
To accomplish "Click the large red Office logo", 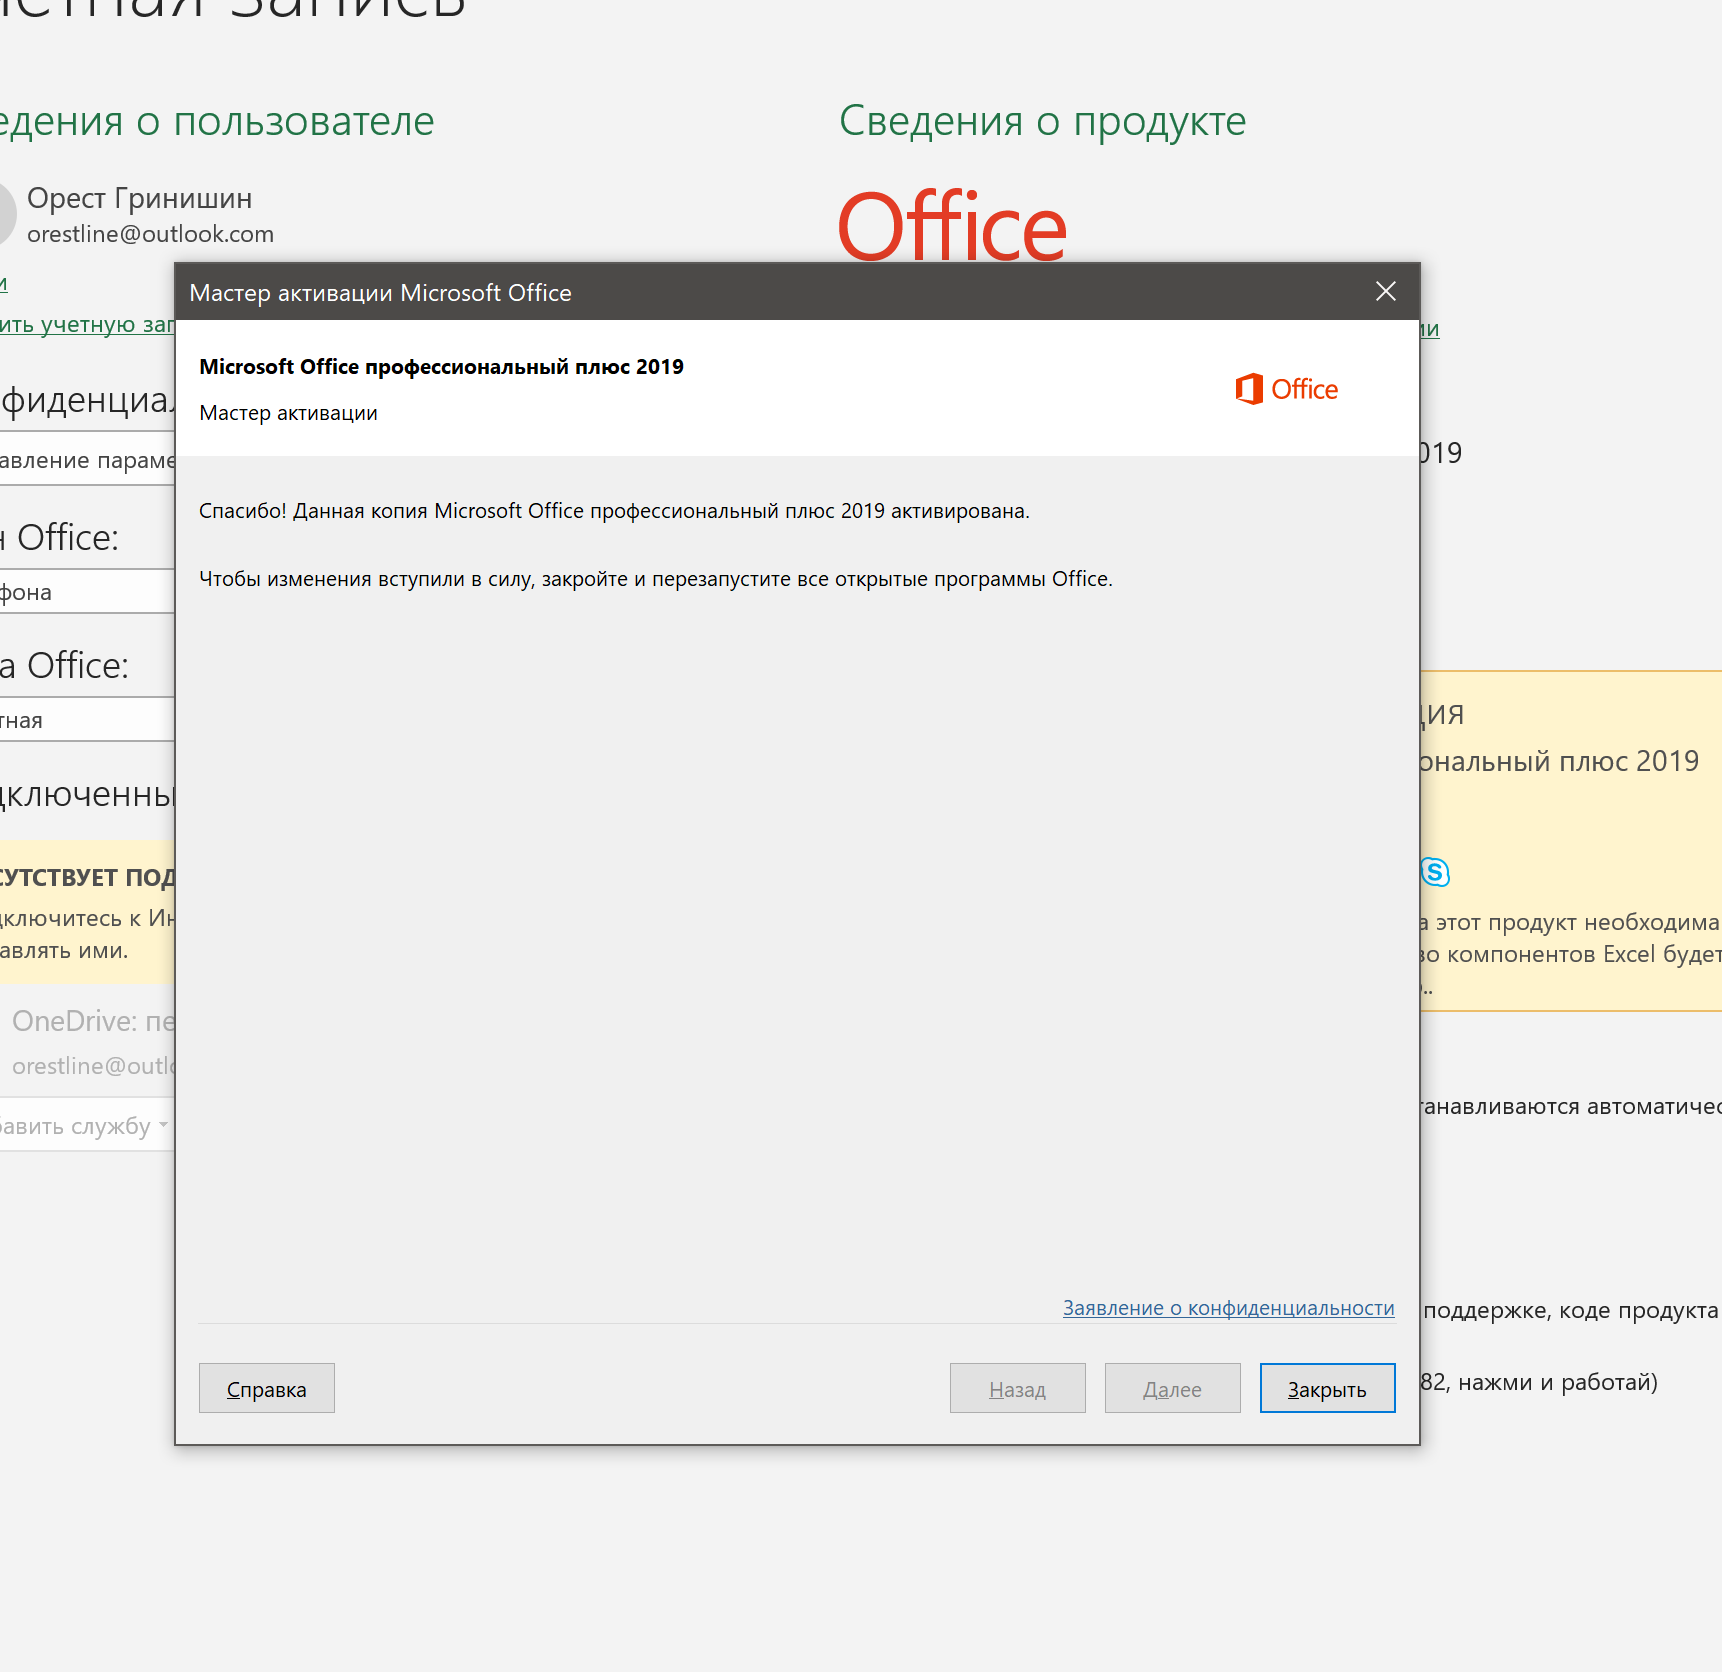I will coord(951,226).
